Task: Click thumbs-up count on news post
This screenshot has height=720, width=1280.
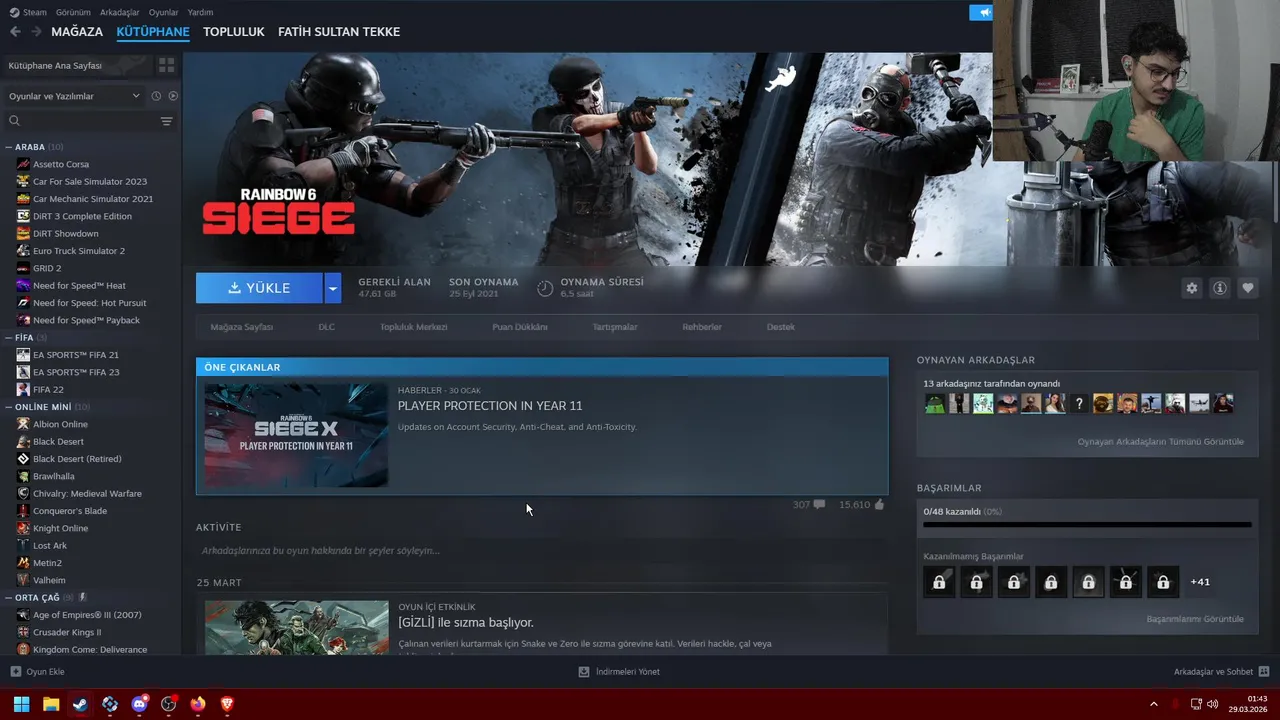Action: (862, 505)
